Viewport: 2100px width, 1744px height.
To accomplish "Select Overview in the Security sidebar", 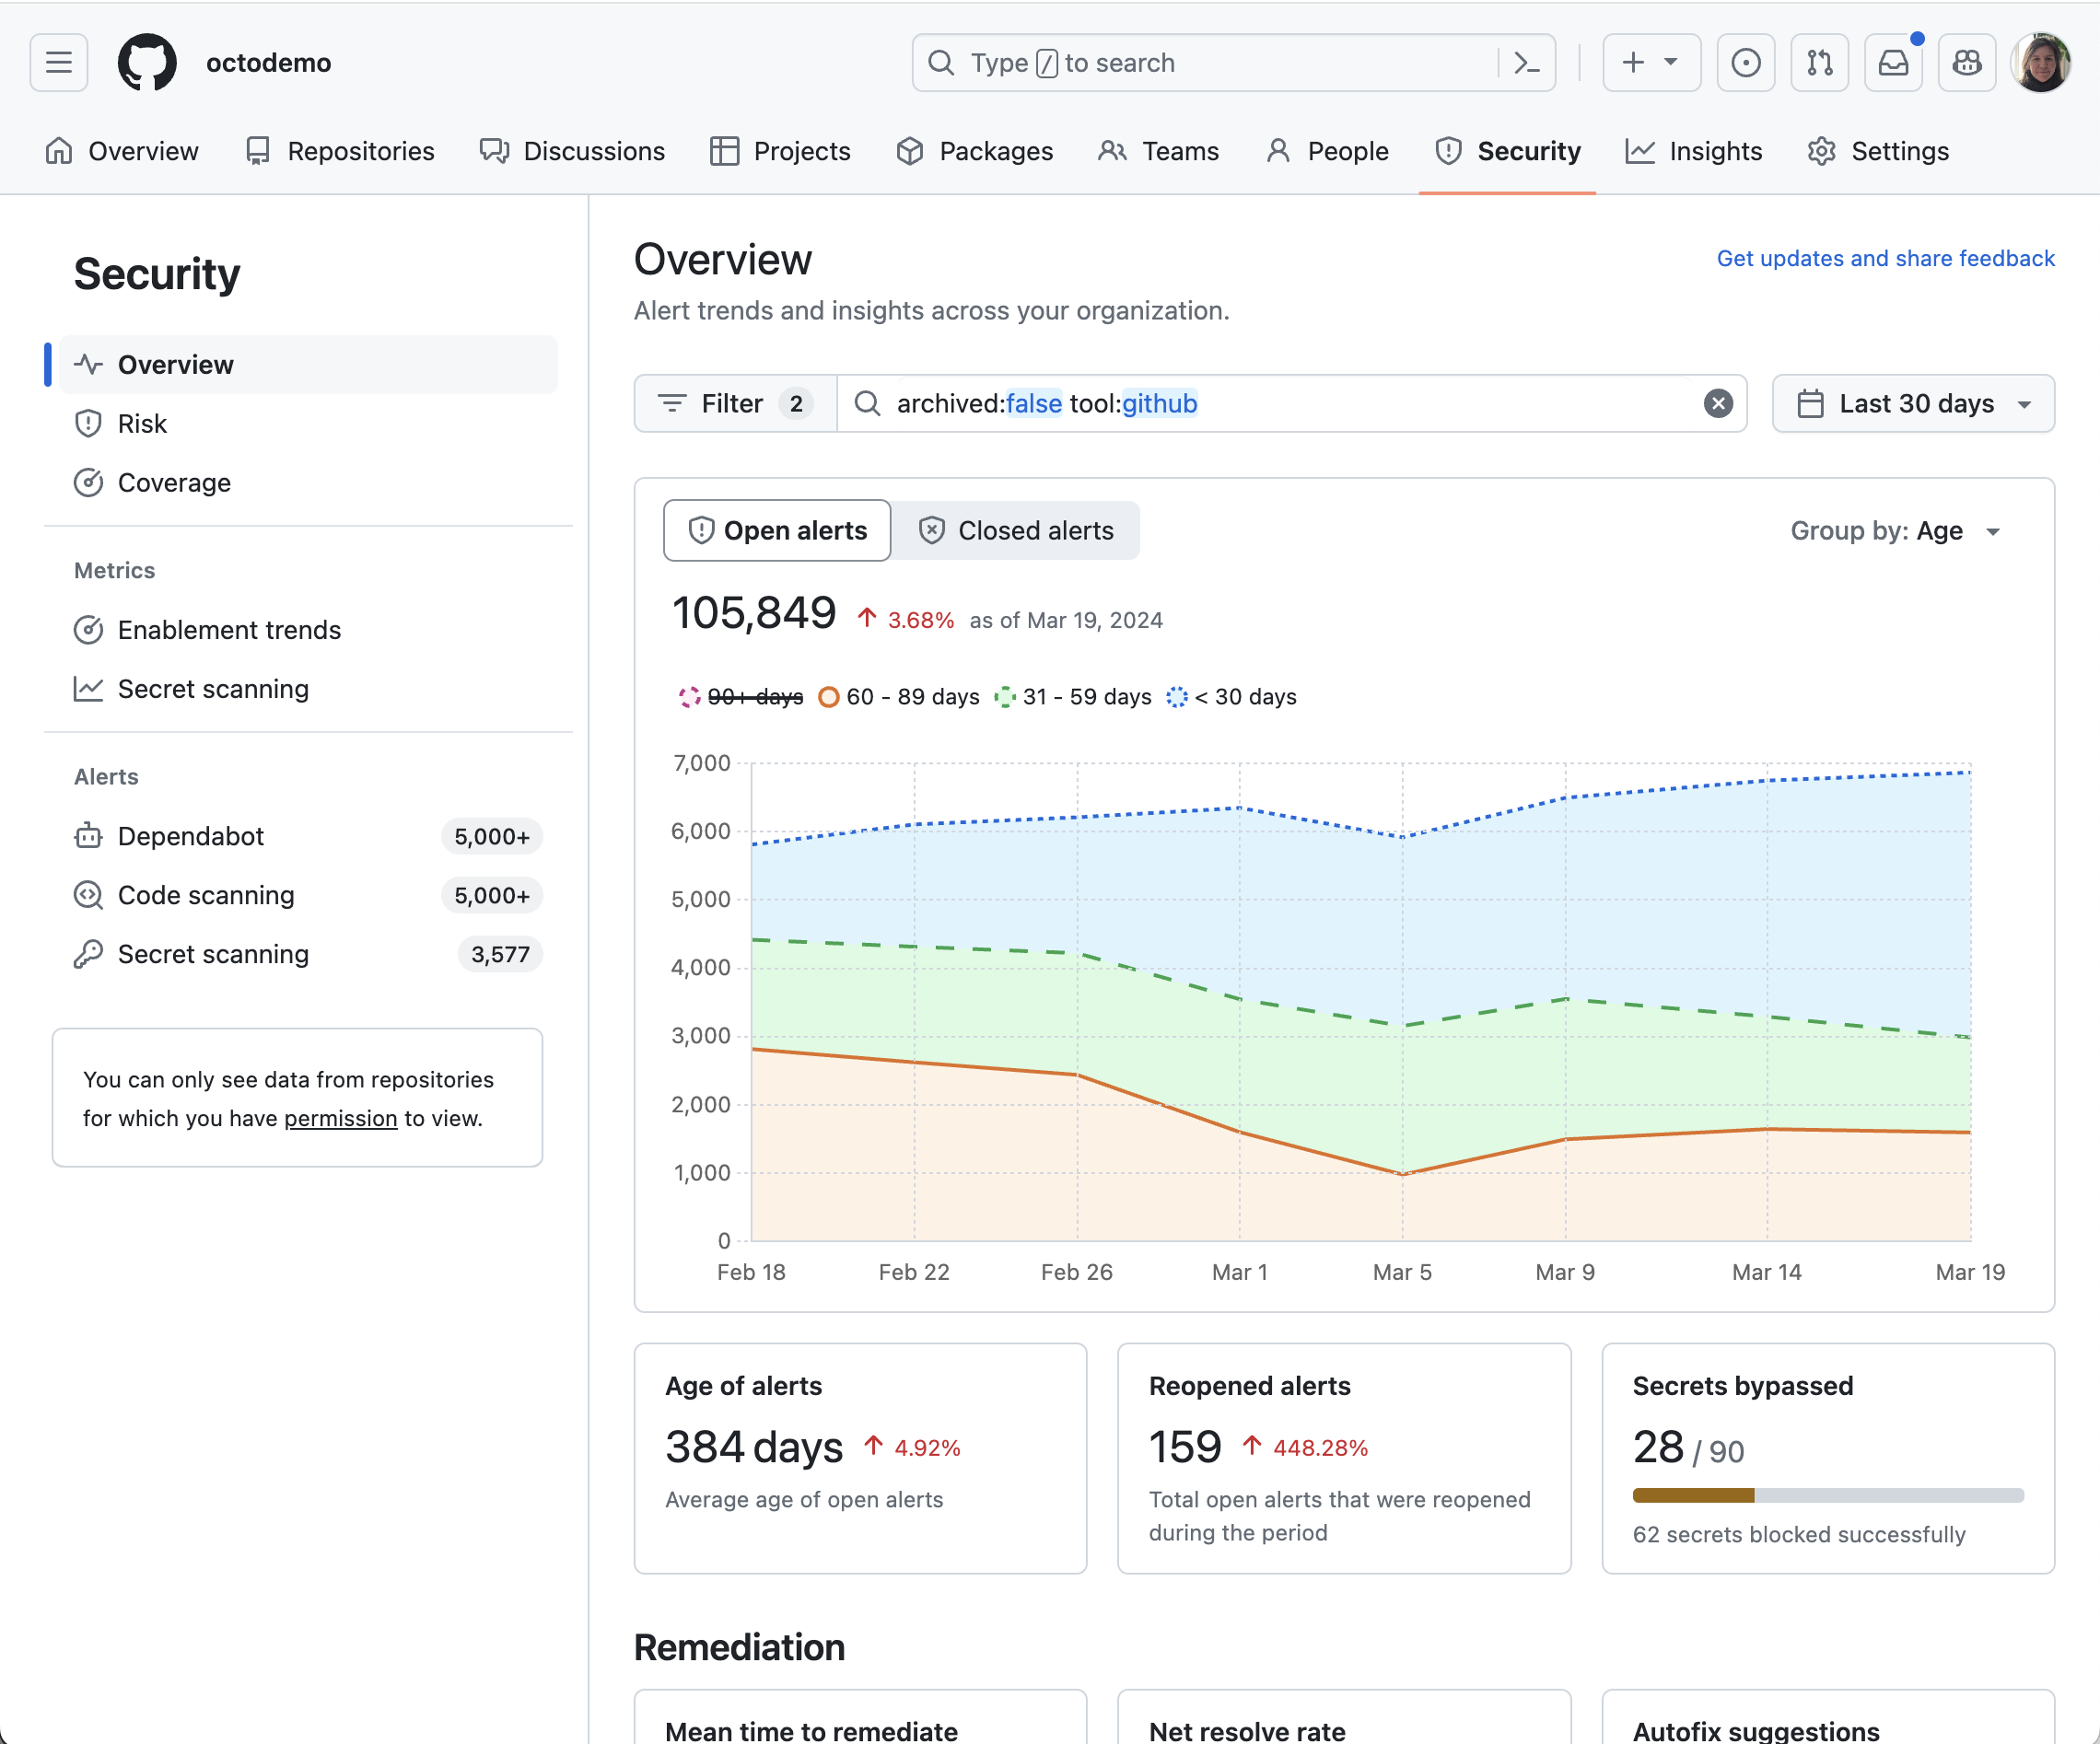I will click(x=308, y=365).
